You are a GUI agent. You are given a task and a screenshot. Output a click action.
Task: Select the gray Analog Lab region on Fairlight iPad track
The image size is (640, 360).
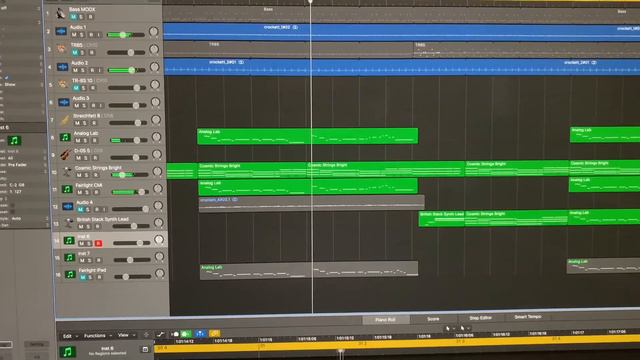[x=309, y=271]
